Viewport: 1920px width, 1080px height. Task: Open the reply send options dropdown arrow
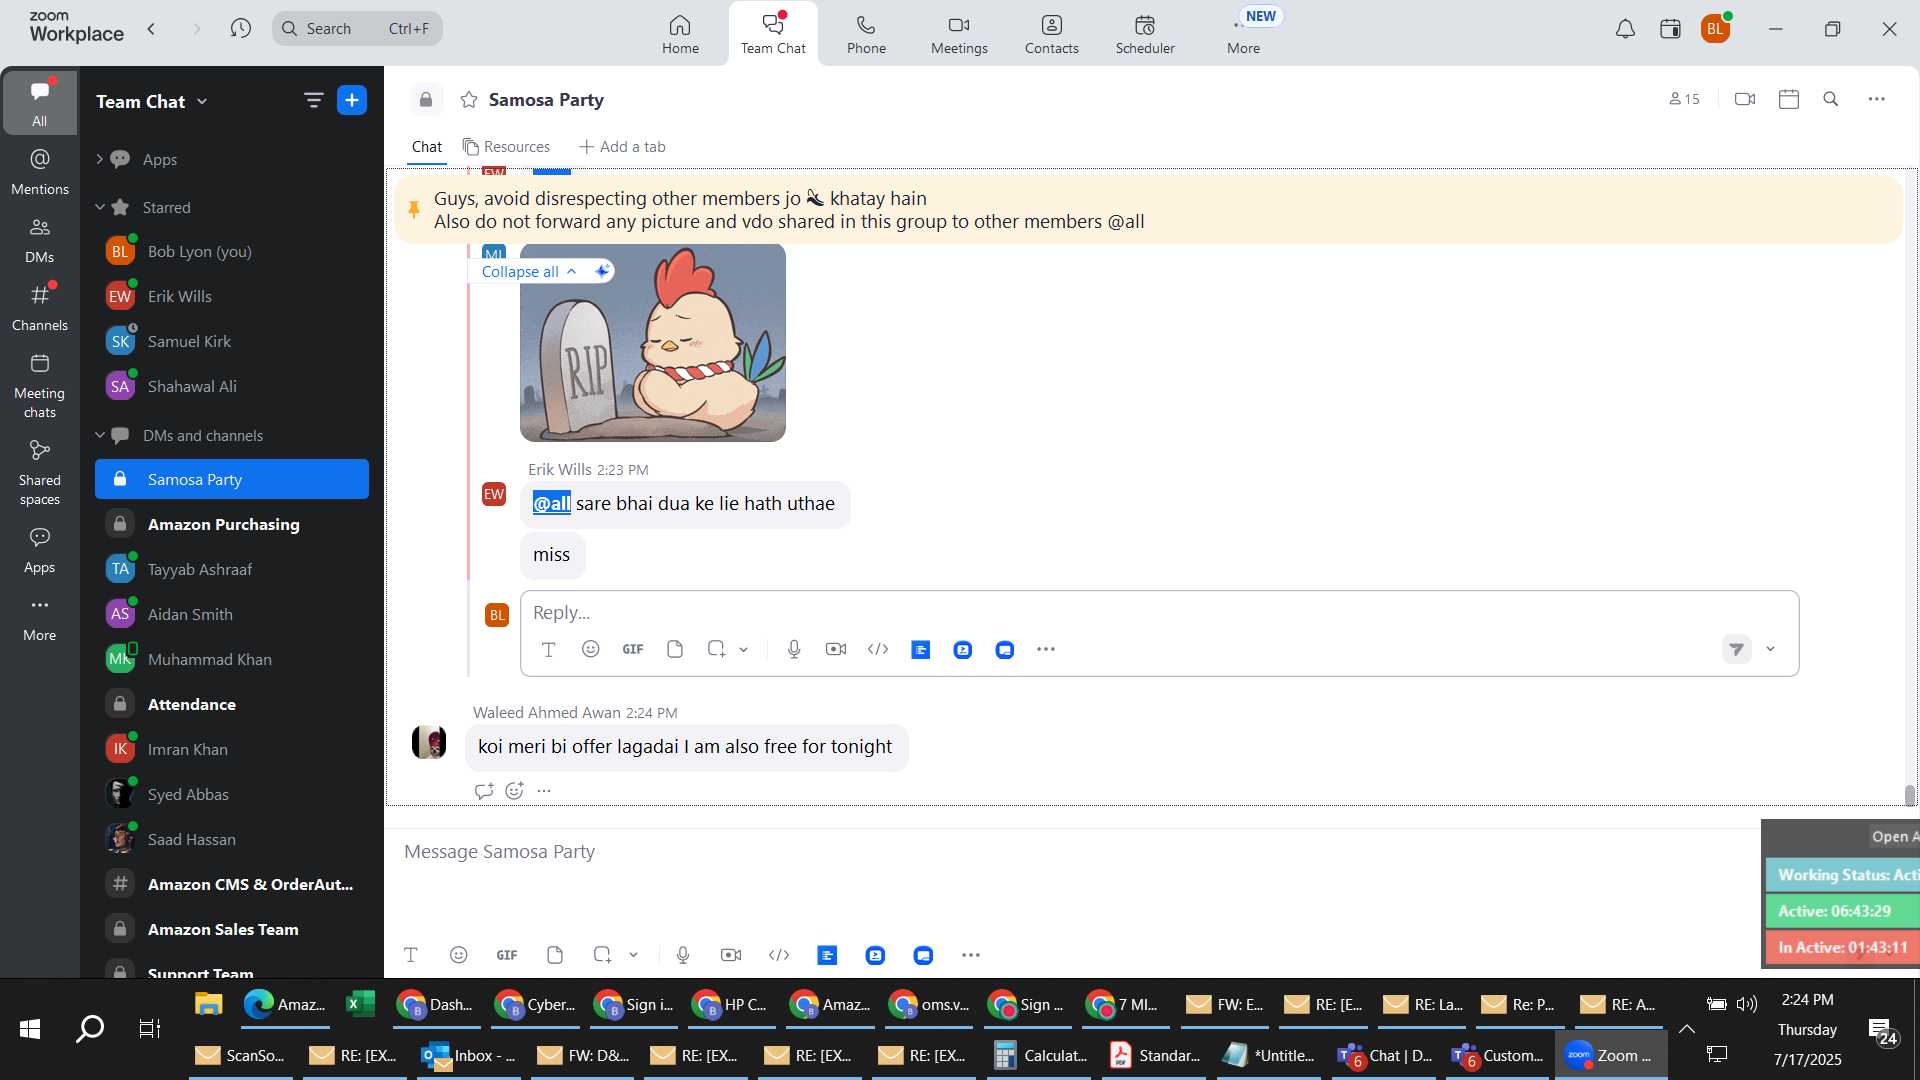[1770, 649]
